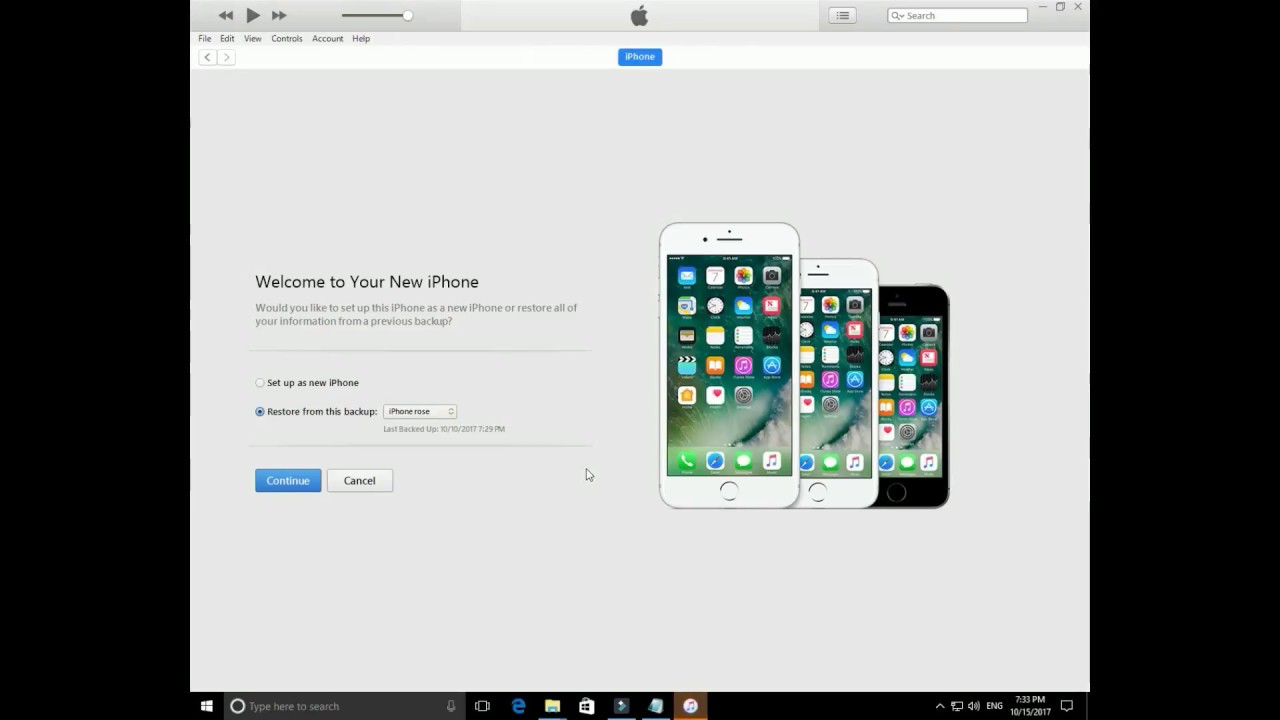Image resolution: width=1280 pixels, height=720 pixels.
Task: Launch Microsoft Edge from the taskbar
Action: [518, 706]
